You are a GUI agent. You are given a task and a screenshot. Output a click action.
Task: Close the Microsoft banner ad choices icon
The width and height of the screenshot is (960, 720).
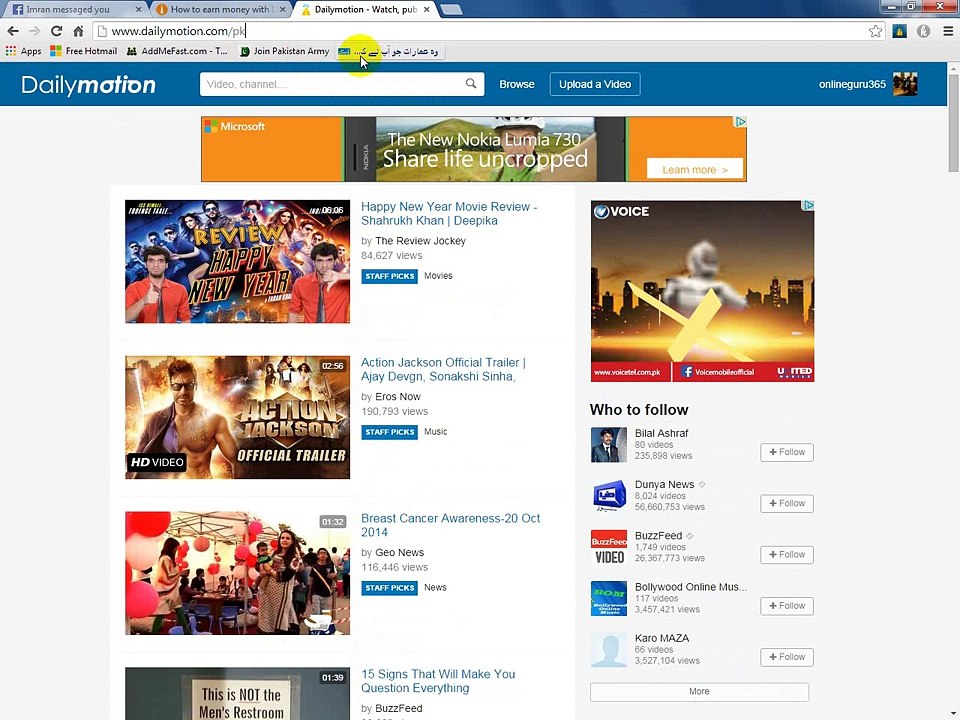click(740, 122)
